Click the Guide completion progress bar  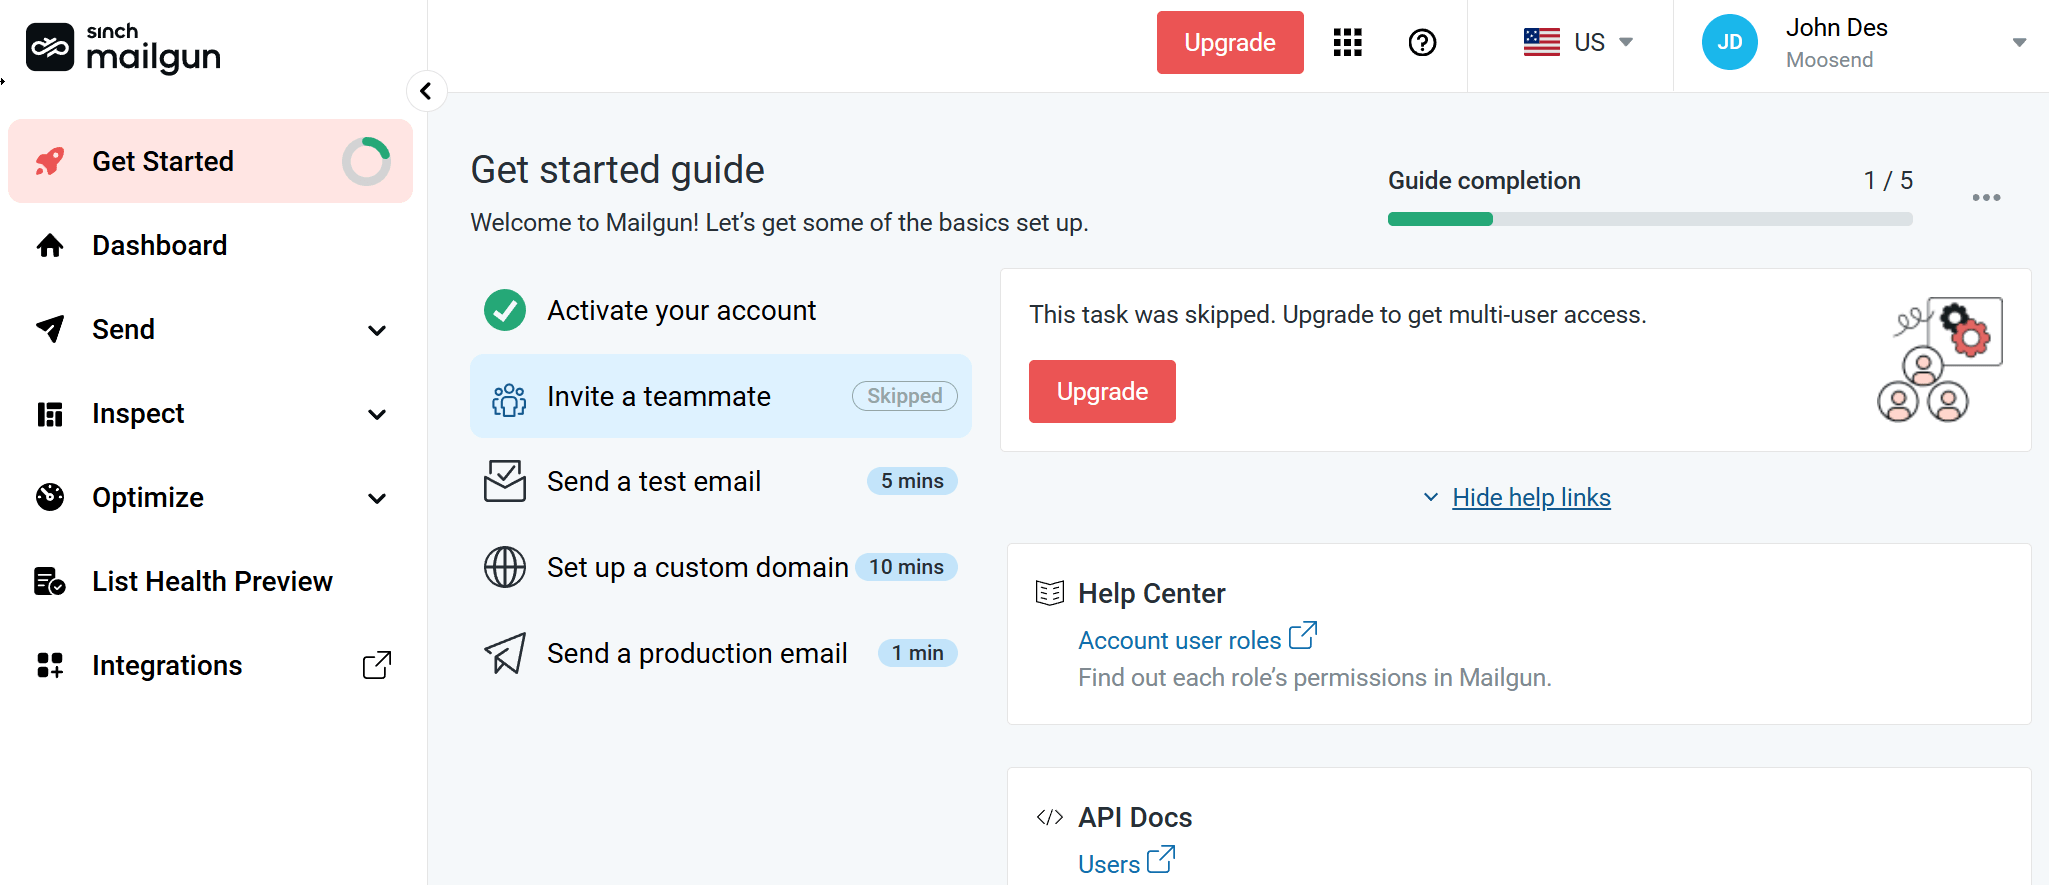1650,219
